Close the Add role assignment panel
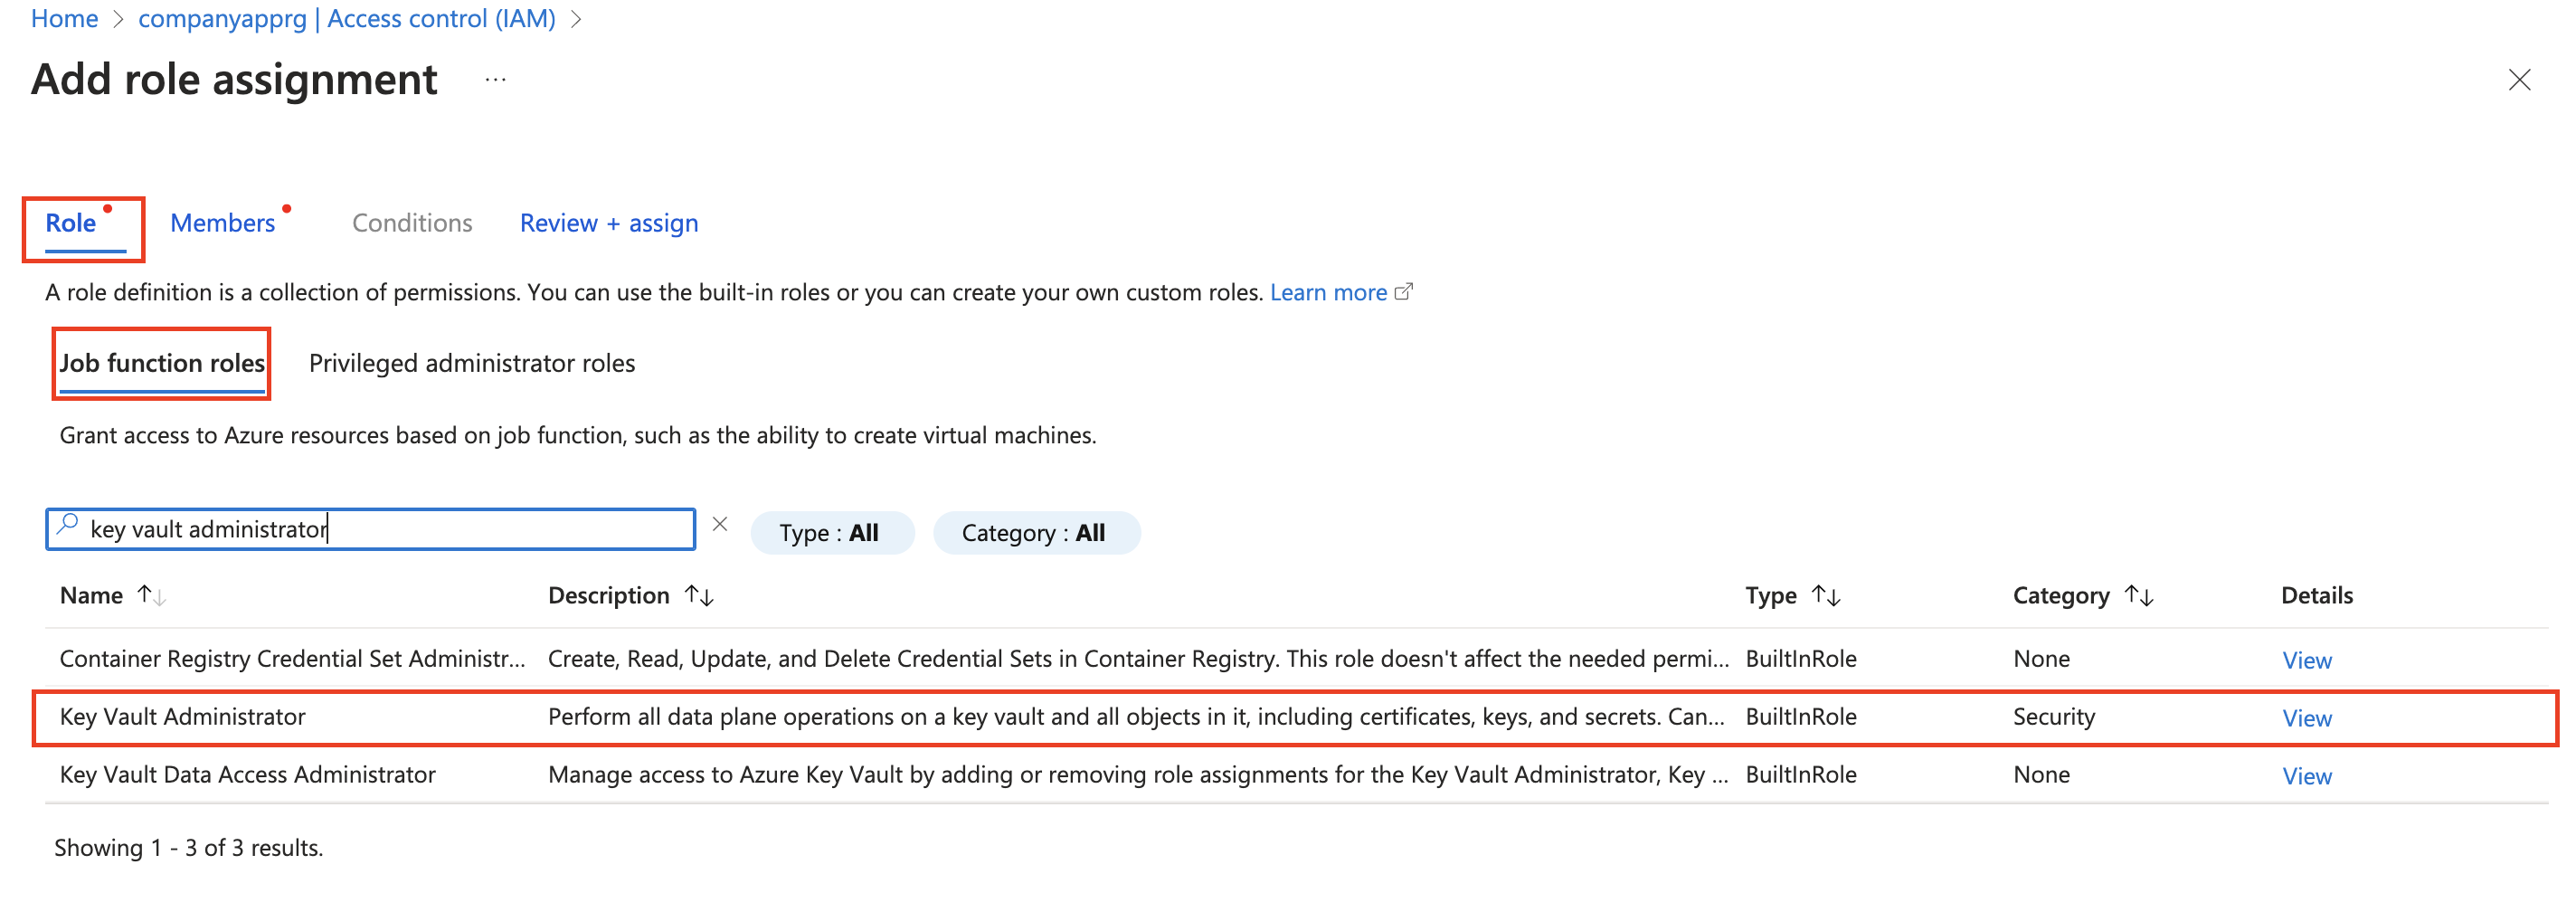This screenshot has height=912, width=2576. coord(2519,80)
